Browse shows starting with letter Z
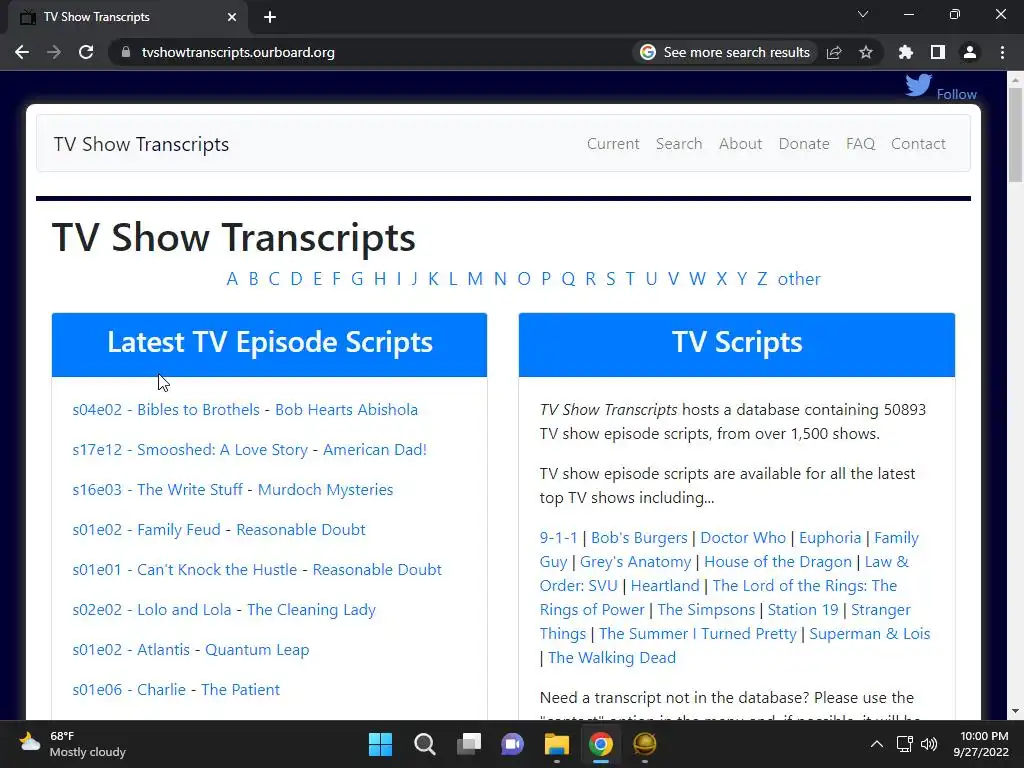This screenshot has height=768, width=1024. [x=761, y=279]
